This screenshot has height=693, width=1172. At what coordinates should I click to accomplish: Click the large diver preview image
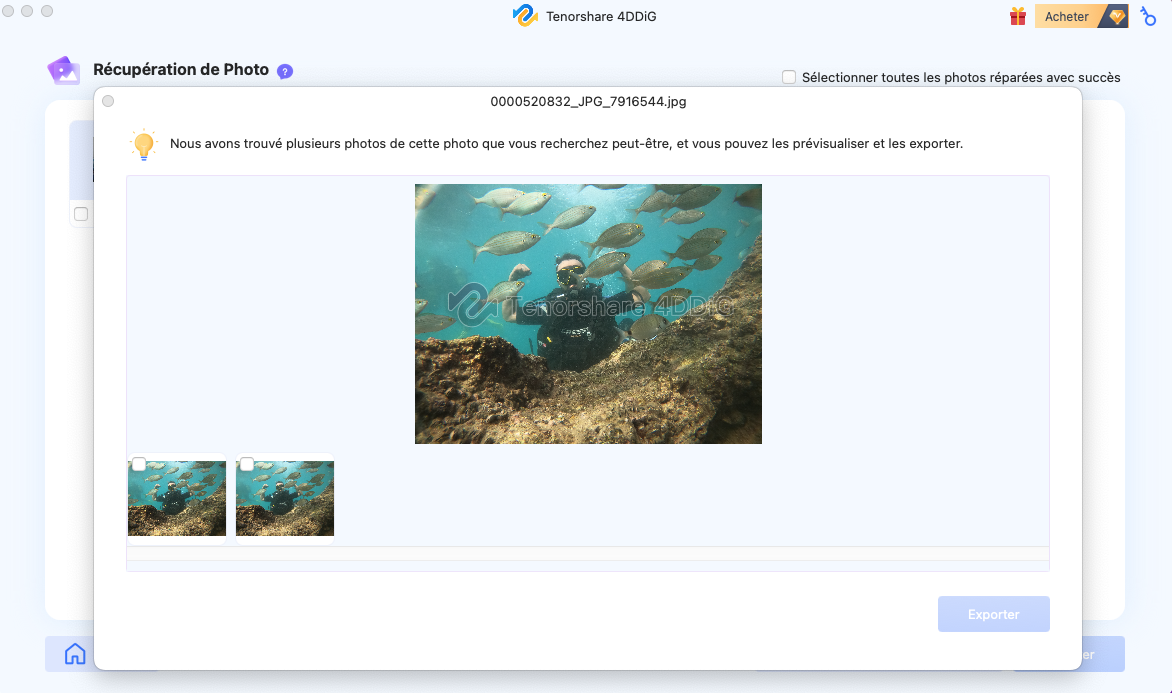588,314
